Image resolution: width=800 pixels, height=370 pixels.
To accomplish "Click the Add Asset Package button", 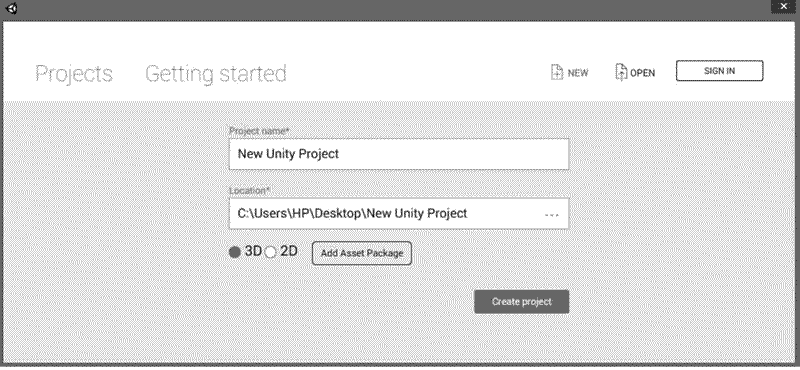I will tap(362, 253).
